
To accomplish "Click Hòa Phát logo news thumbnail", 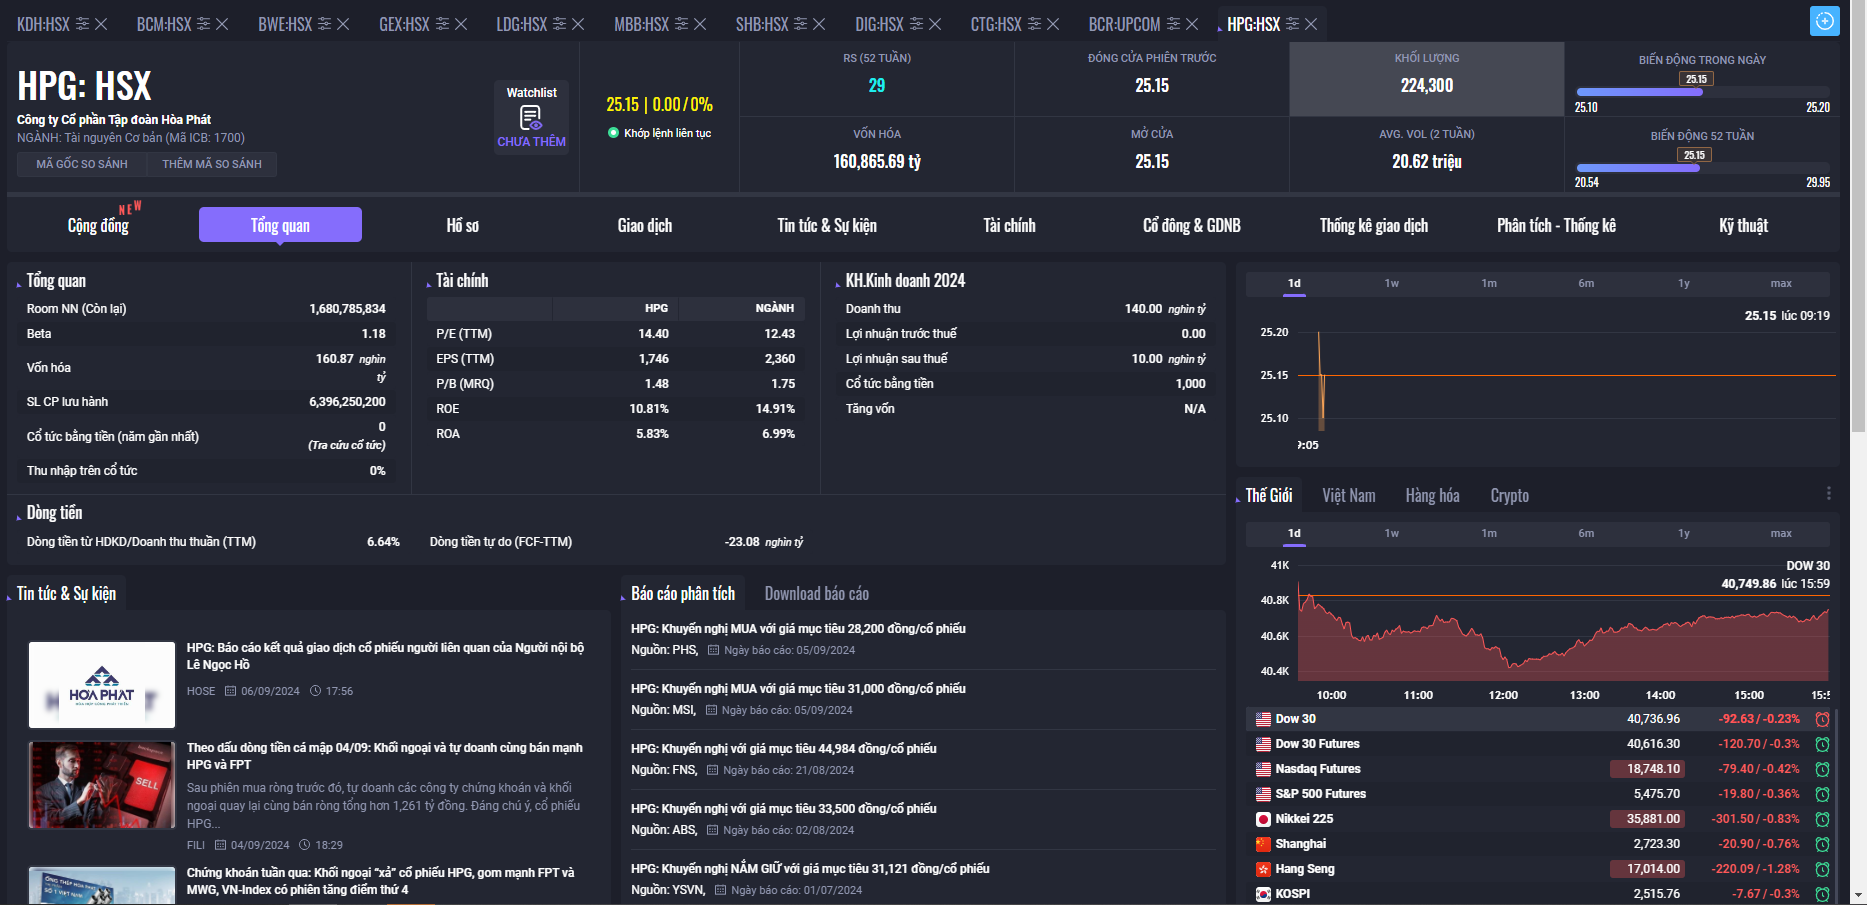I will coord(102,684).
